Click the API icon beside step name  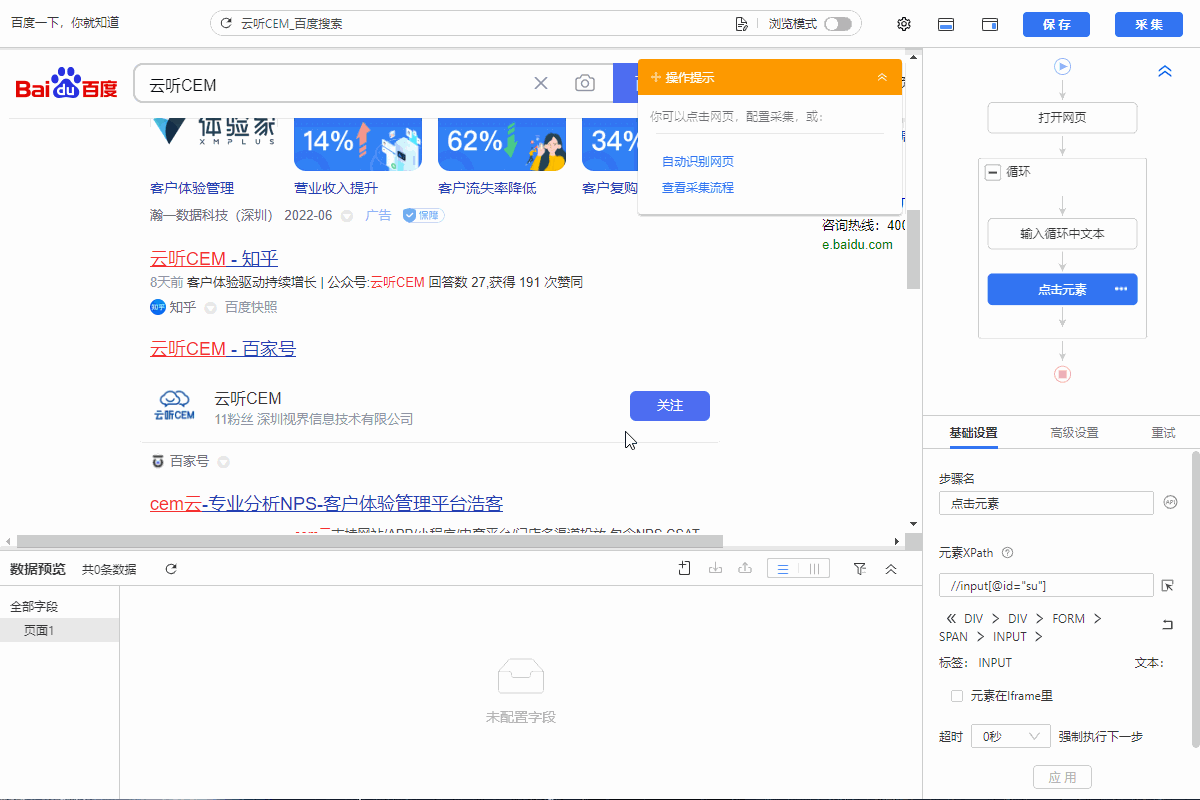(x=1170, y=502)
